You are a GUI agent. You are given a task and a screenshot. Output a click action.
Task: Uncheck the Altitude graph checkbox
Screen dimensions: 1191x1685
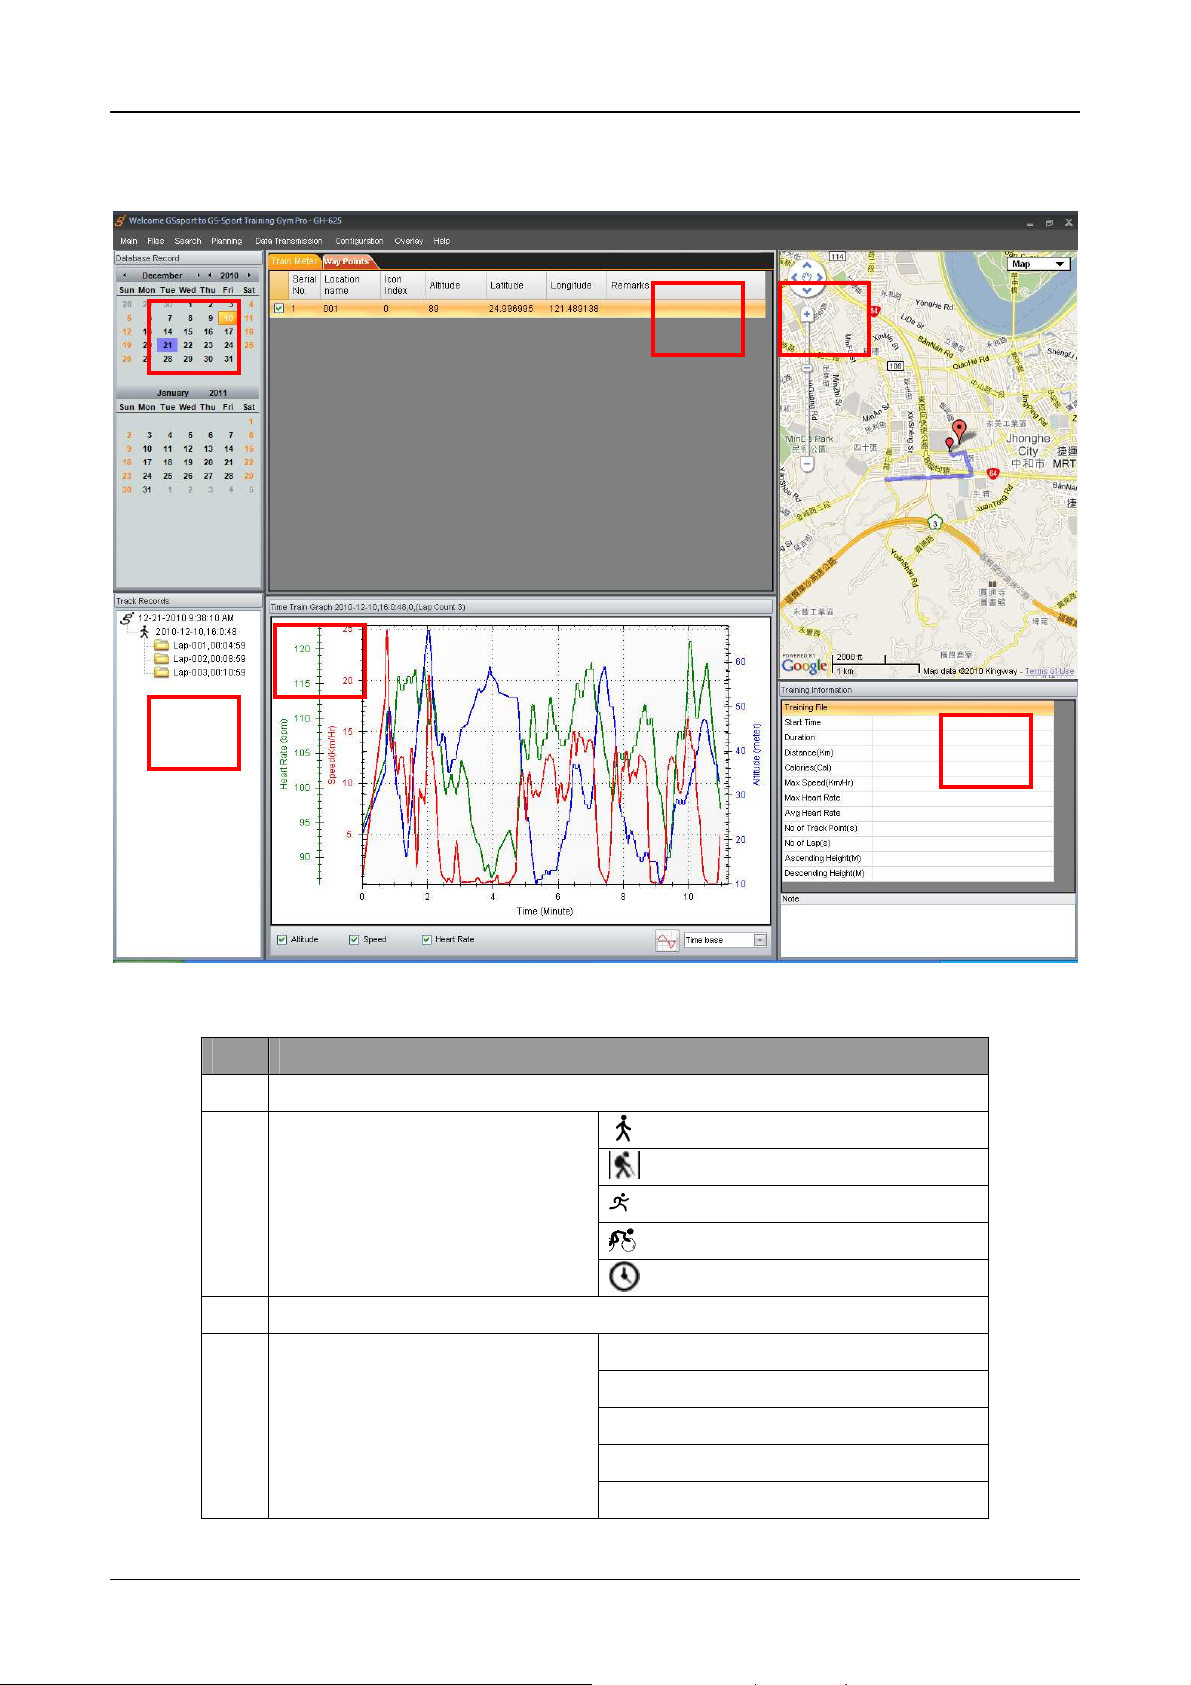click(282, 940)
